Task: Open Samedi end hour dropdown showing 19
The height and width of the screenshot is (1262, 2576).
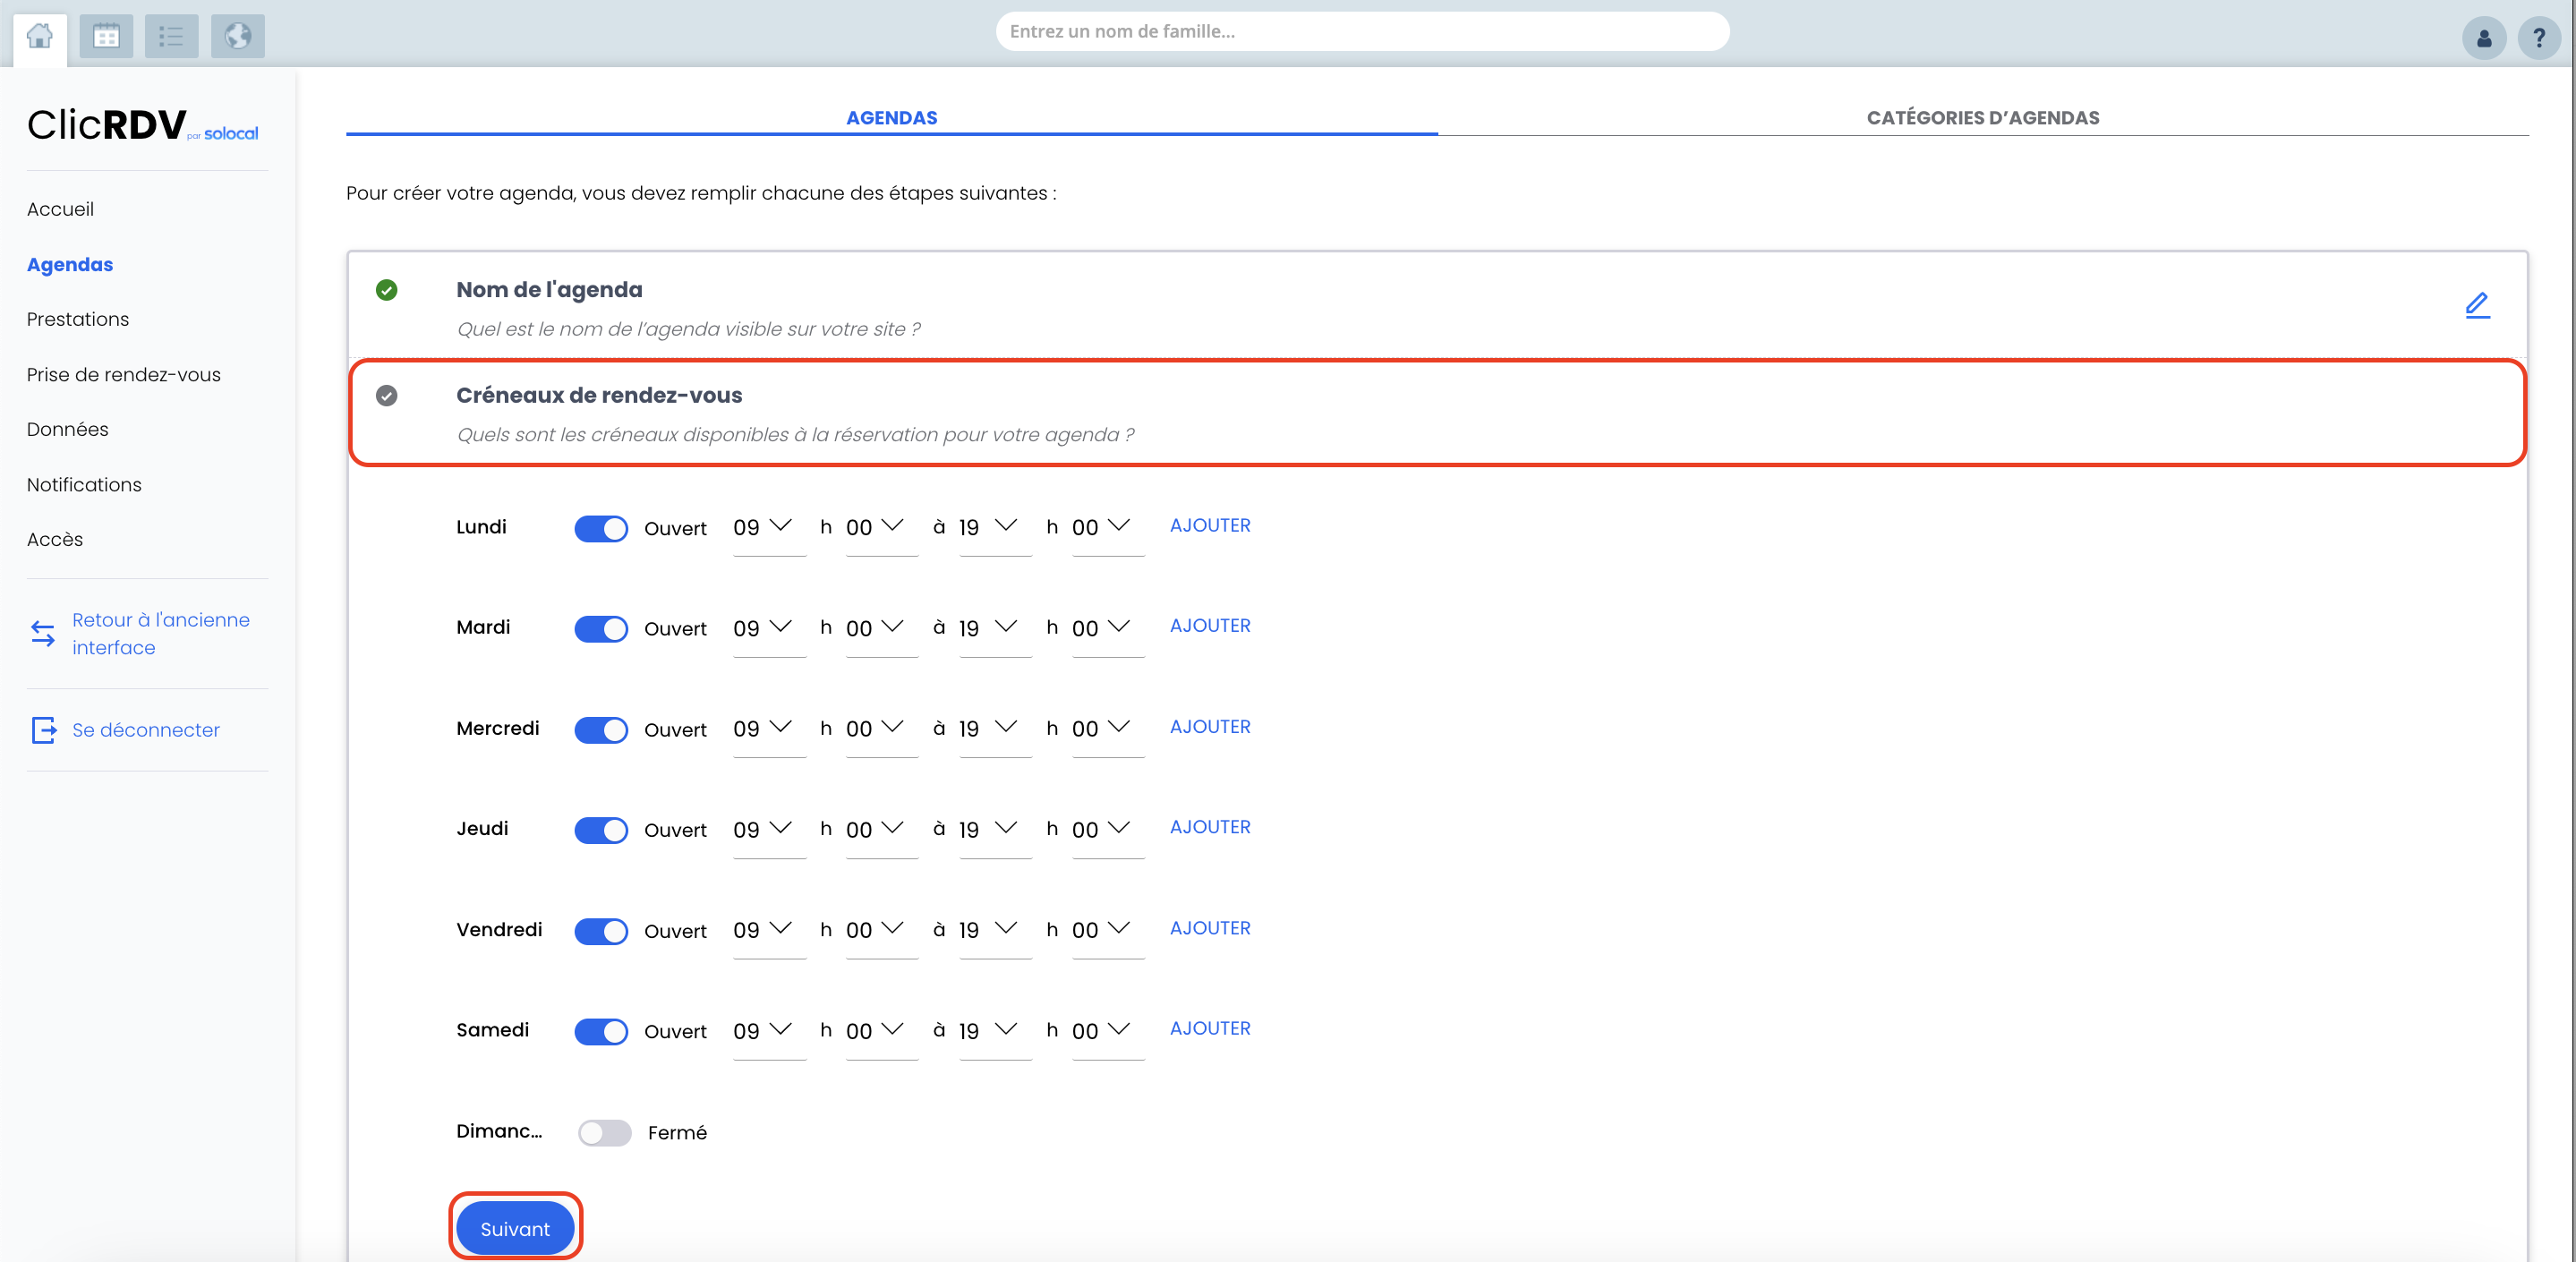Action: [995, 1031]
